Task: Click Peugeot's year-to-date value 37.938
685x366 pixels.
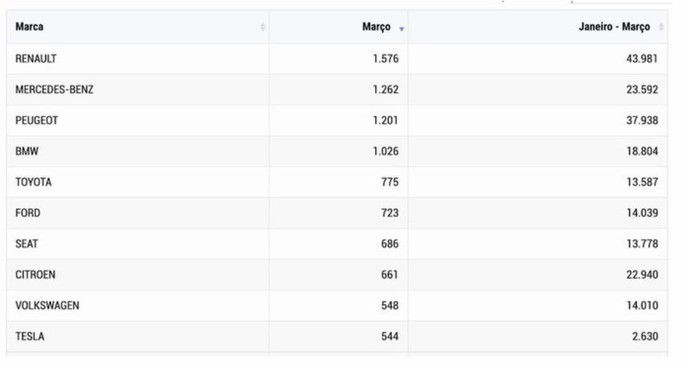Action: click(x=642, y=121)
